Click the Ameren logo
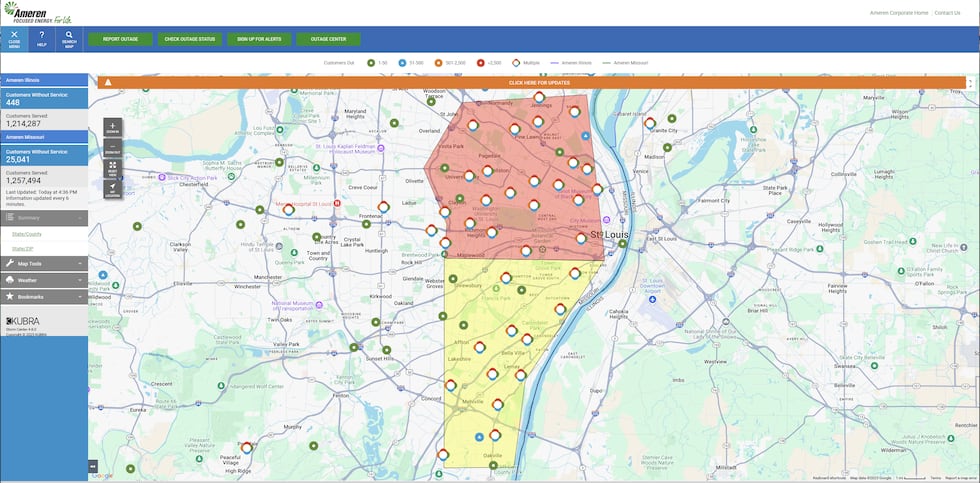Image resolution: width=980 pixels, height=483 pixels. pyautogui.click(x=38, y=12)
